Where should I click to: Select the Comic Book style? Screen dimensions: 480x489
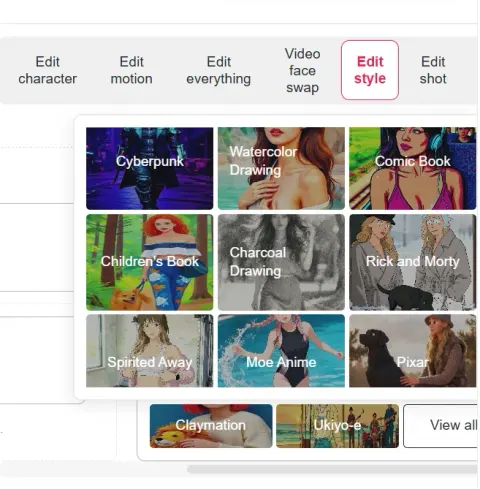[x=413, y=168]
